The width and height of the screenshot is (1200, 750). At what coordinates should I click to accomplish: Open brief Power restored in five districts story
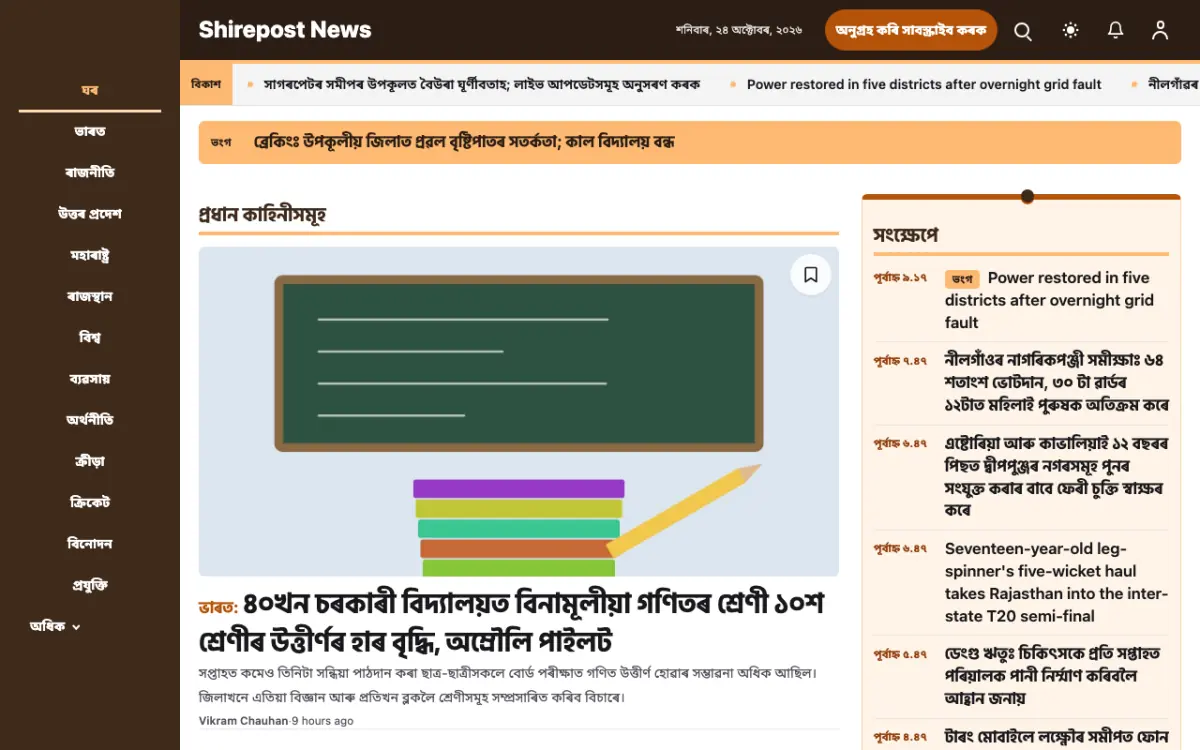coord(1049,300)
